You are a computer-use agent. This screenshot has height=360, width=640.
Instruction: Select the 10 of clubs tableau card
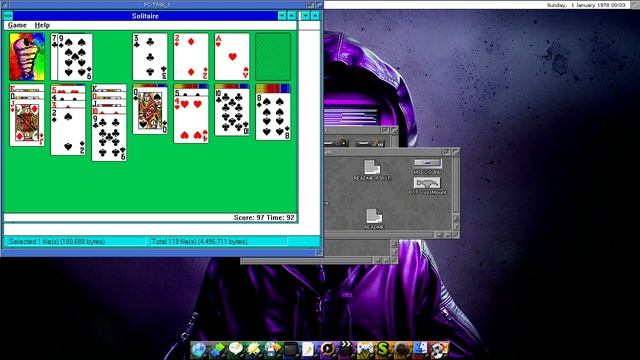coord(232,112)
